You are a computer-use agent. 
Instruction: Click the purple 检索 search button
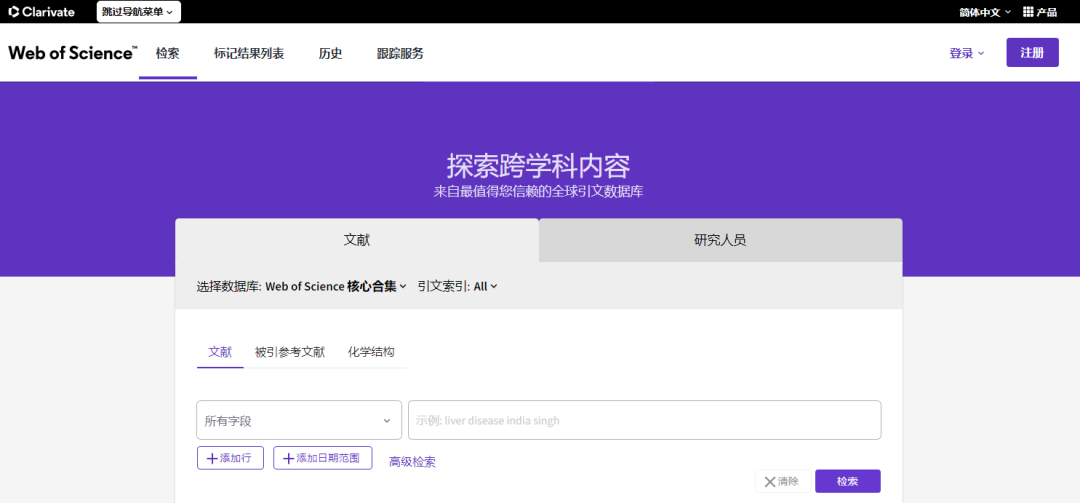(848, 482)
